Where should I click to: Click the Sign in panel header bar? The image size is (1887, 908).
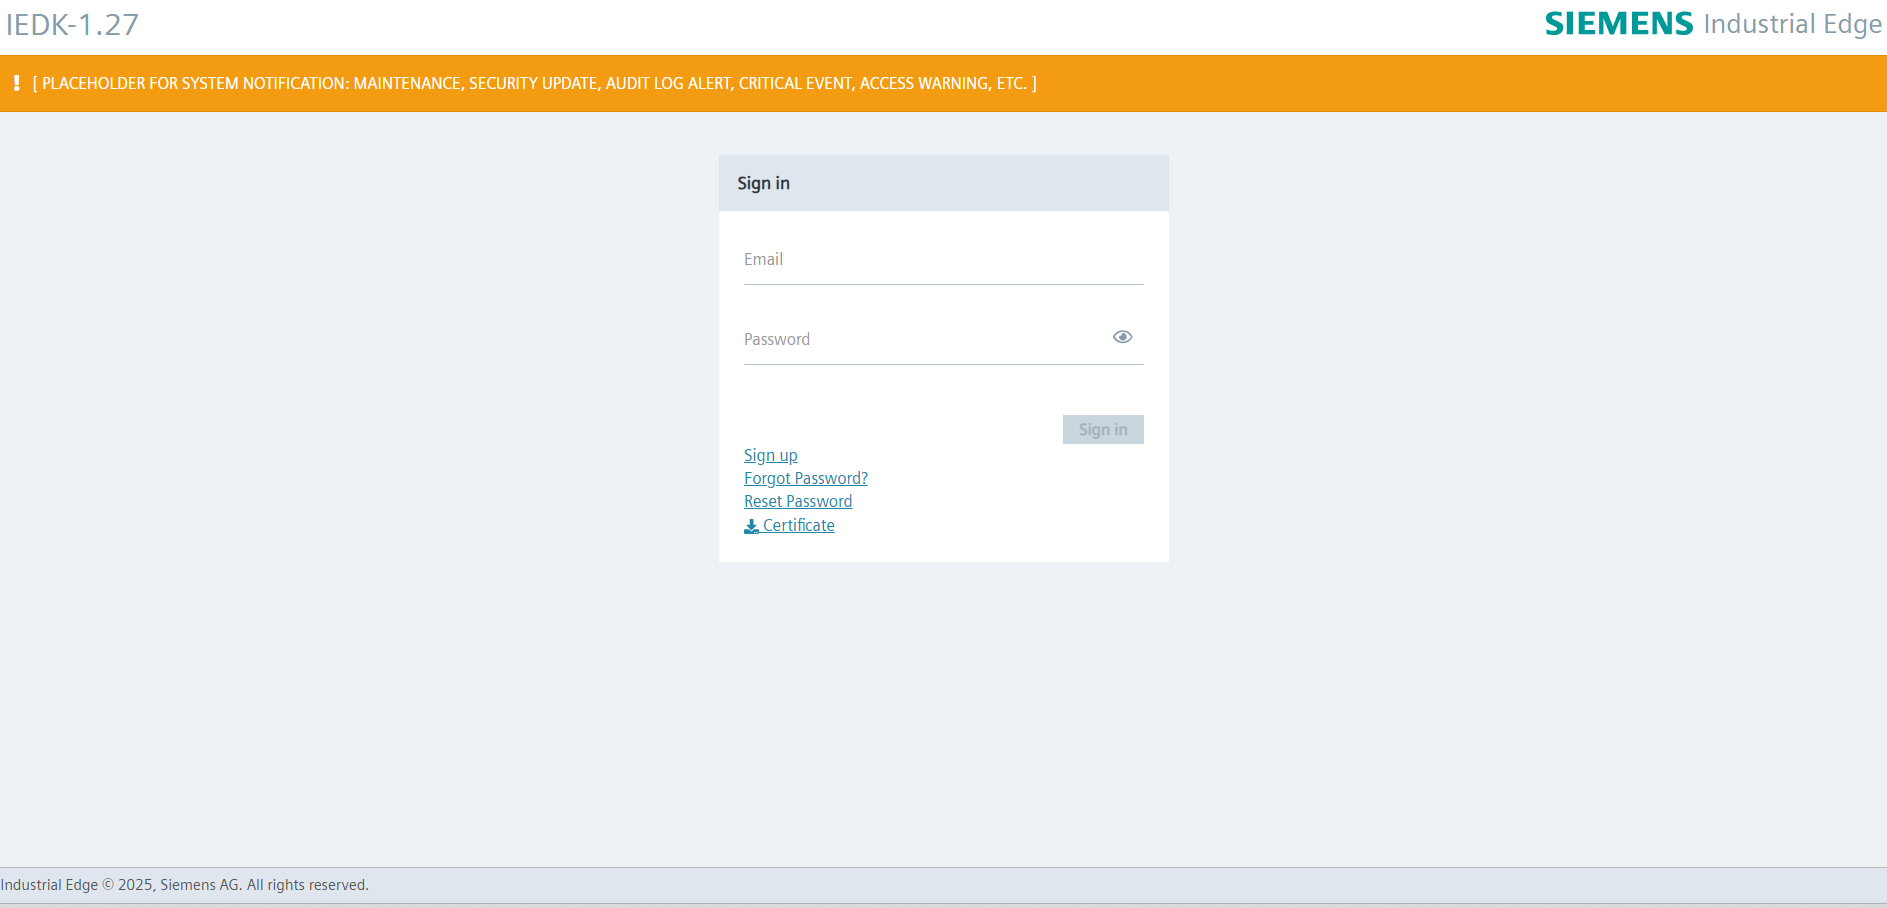[943, 183]
